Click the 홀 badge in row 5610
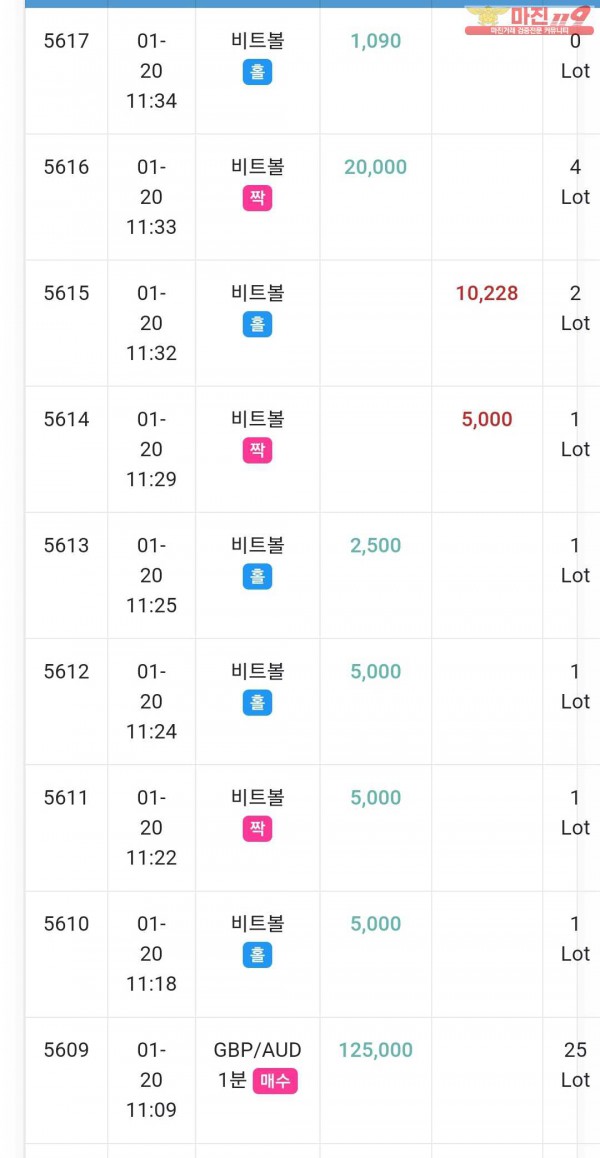This screenshot has height=1158, width=600. [x=257, y=954]
